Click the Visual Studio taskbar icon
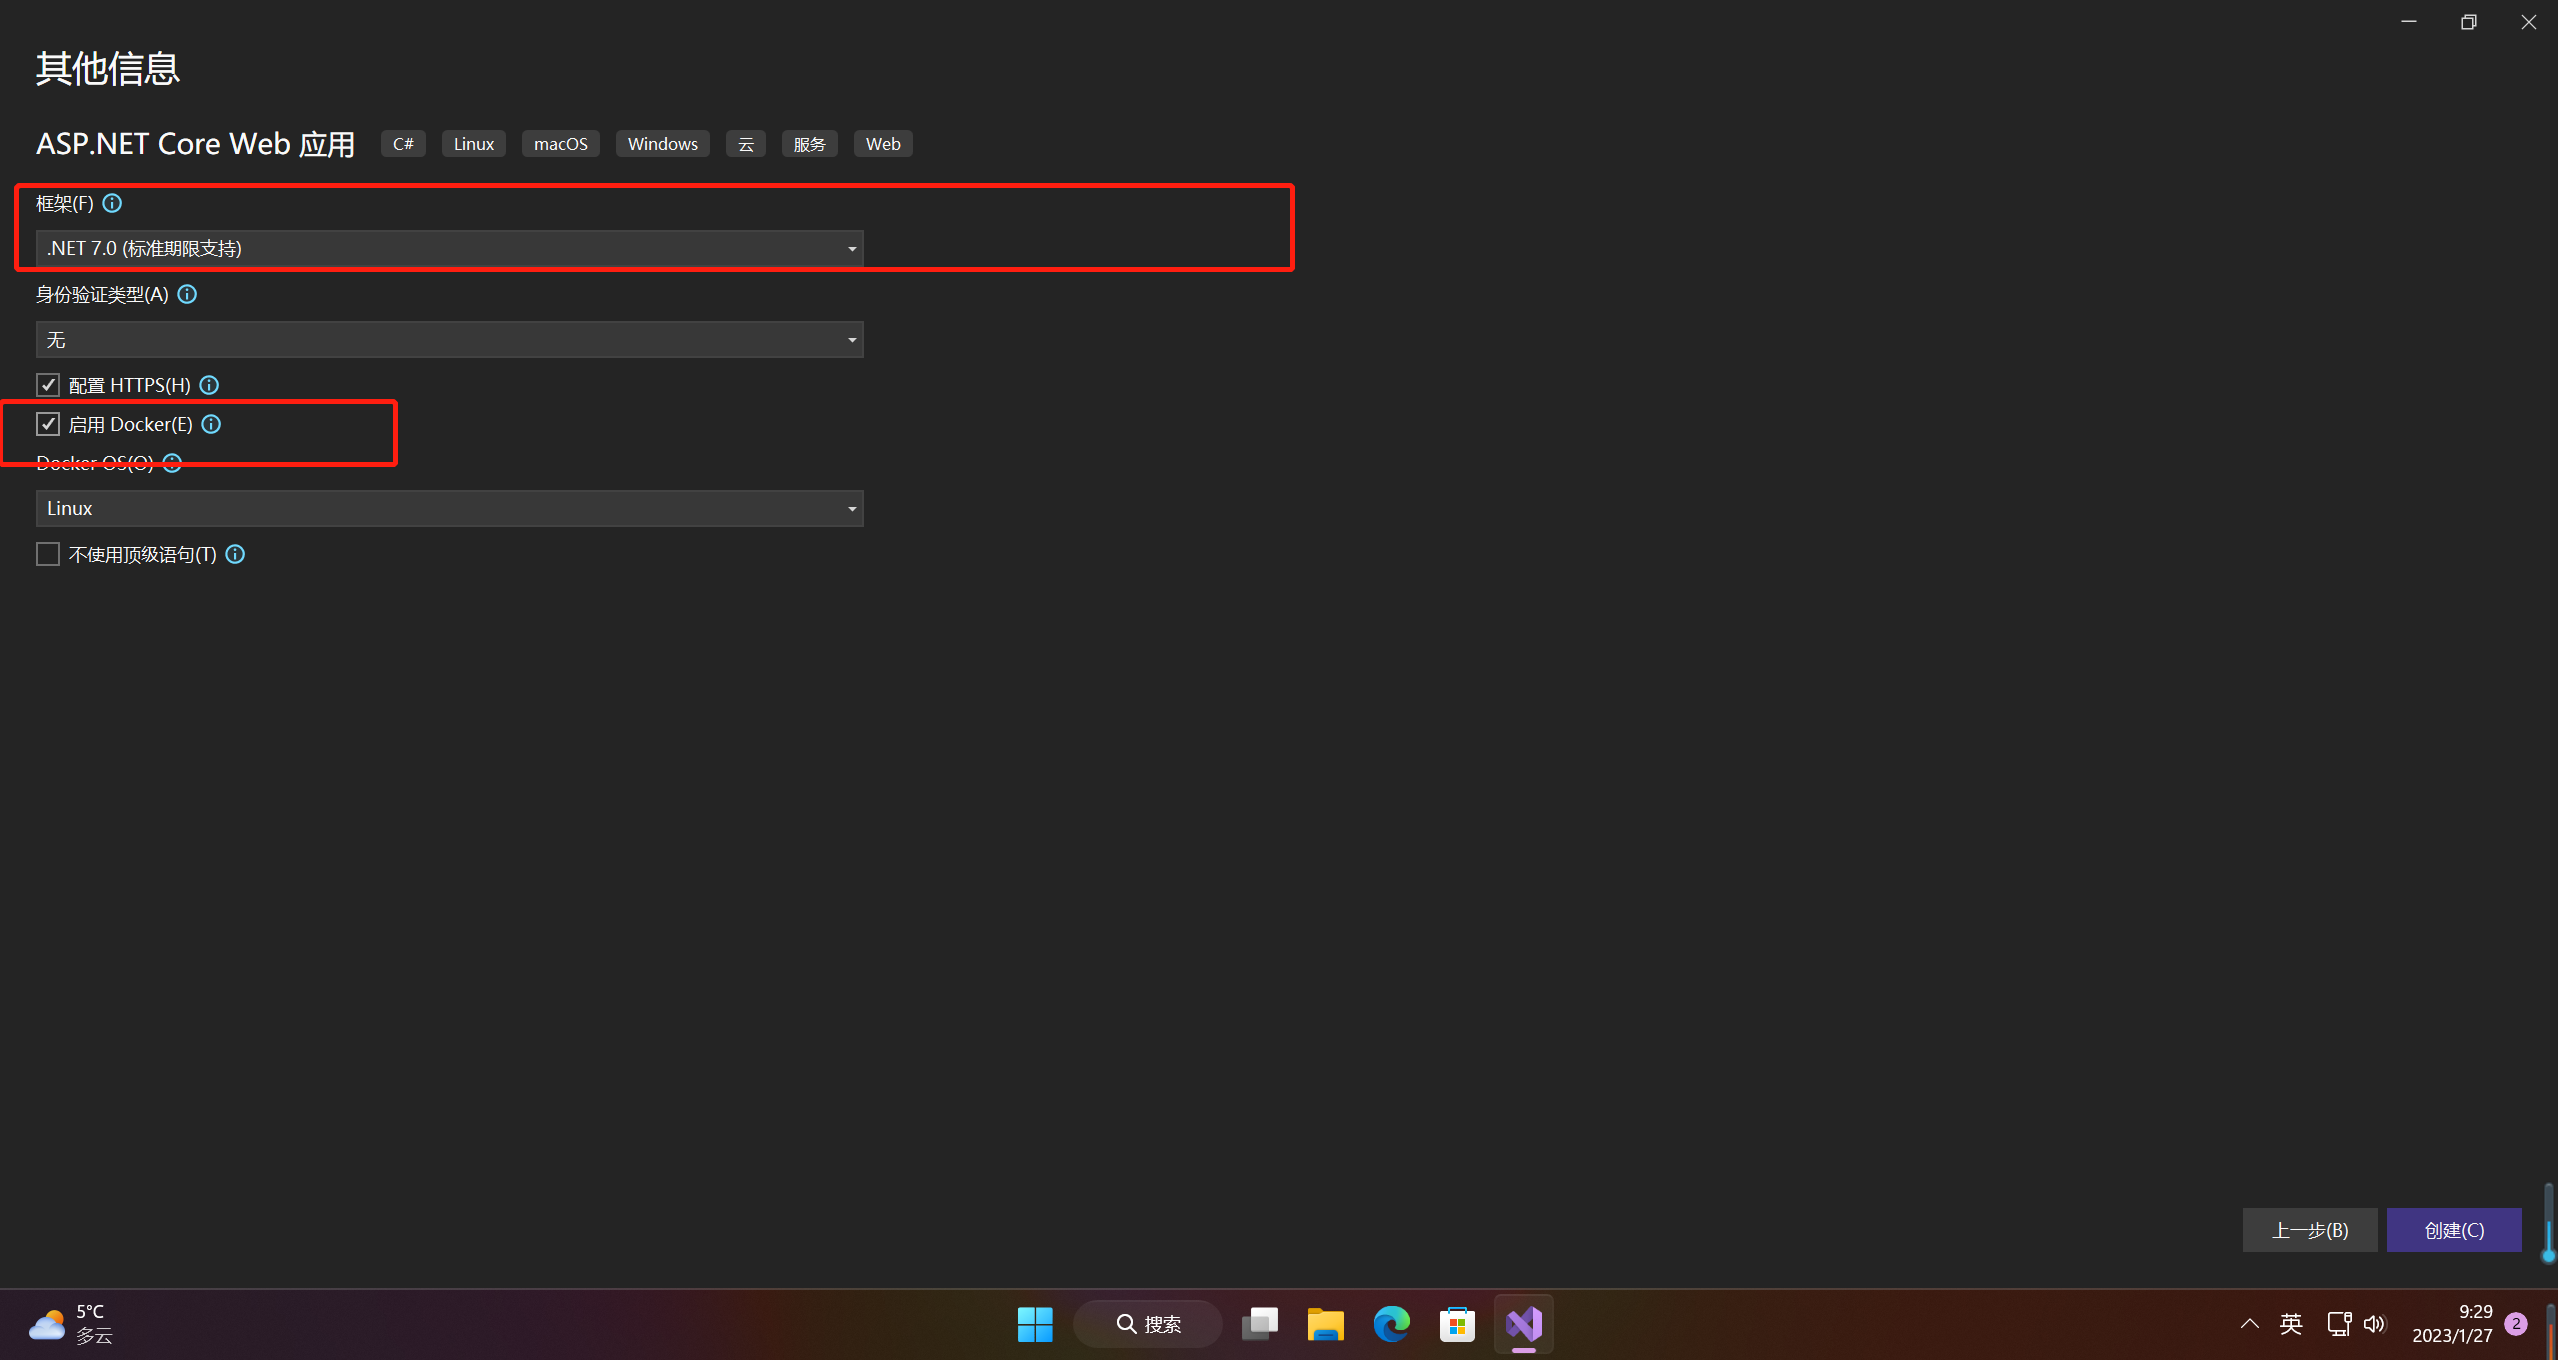This screenshot has height=1360, width=2558. [x=1523, y=1324]
